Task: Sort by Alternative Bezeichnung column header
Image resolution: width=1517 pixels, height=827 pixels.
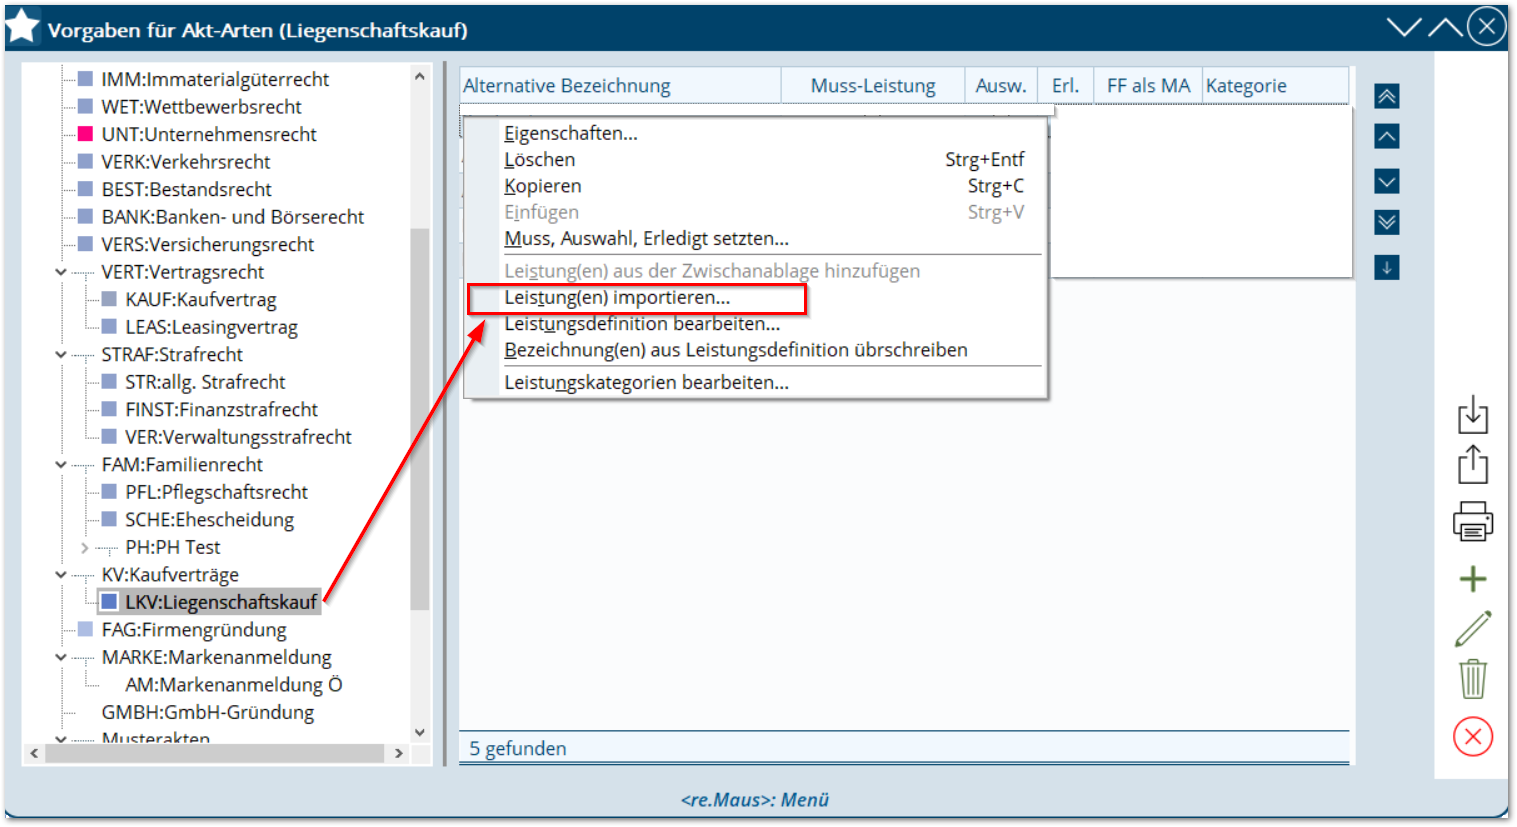Action: tap(620, 86)
